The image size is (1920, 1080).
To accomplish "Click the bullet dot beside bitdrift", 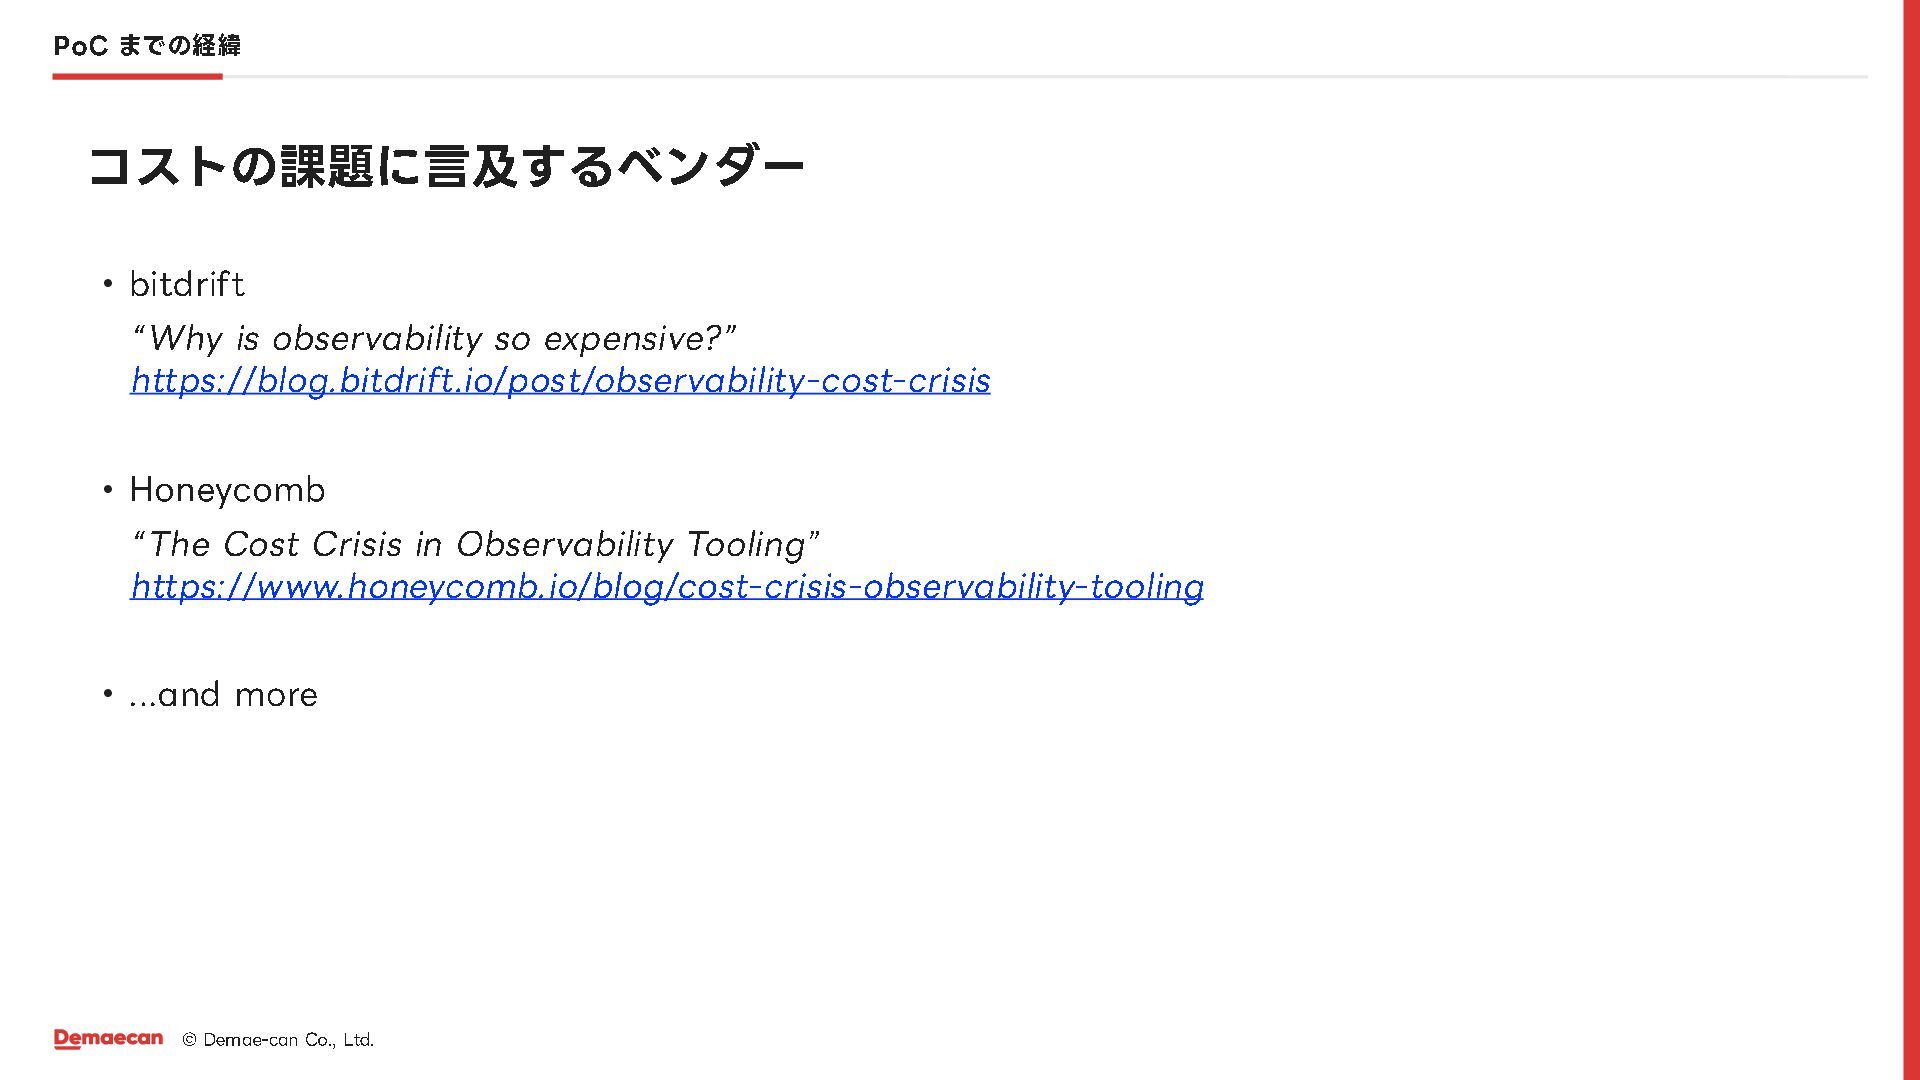I will [108, 286].
